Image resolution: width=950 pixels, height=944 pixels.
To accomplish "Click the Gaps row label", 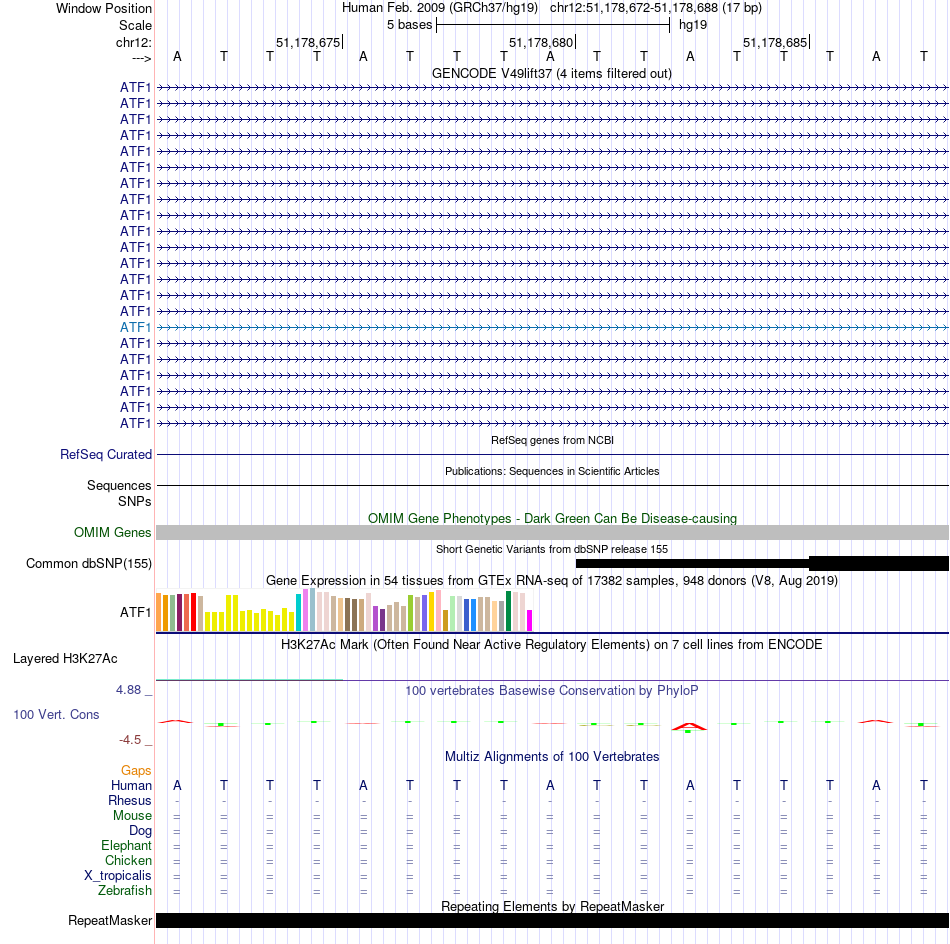I will (x=136, y=771).
